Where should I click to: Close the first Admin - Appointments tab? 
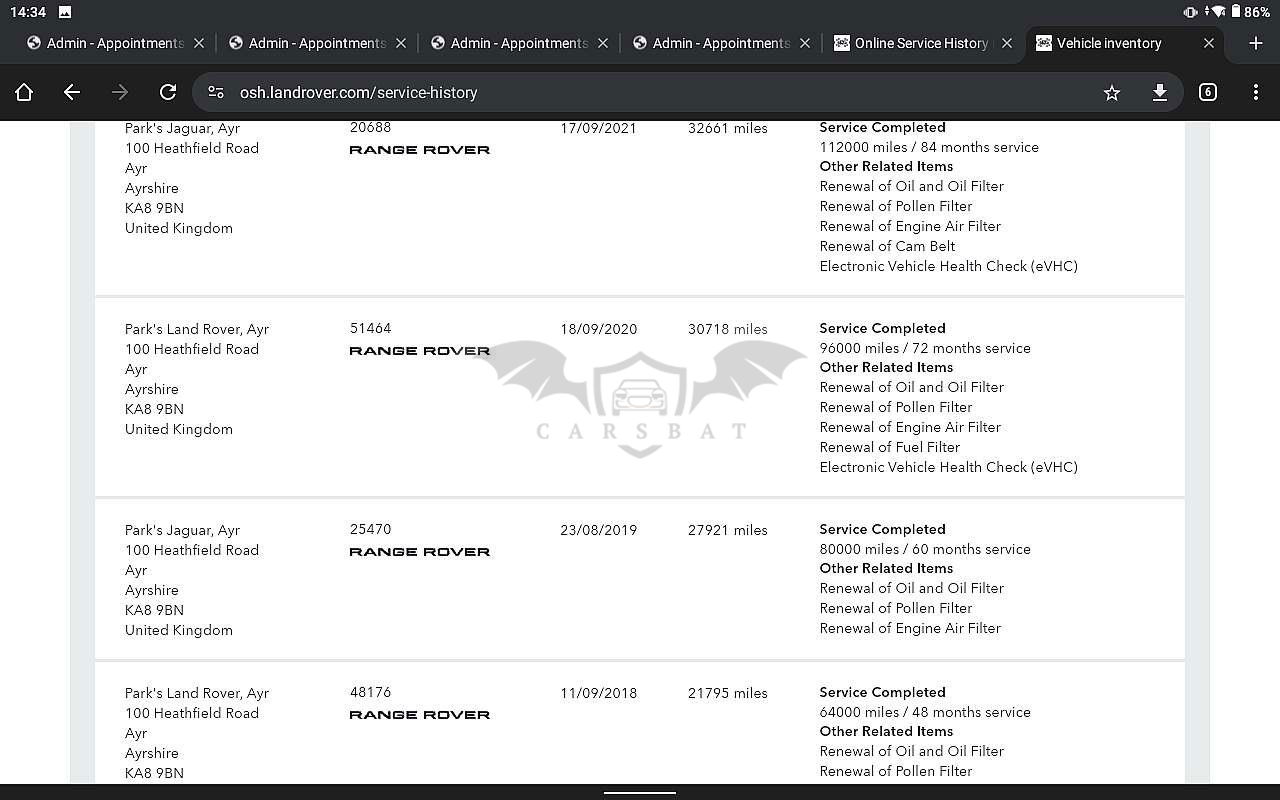click(x=199, y=43)
